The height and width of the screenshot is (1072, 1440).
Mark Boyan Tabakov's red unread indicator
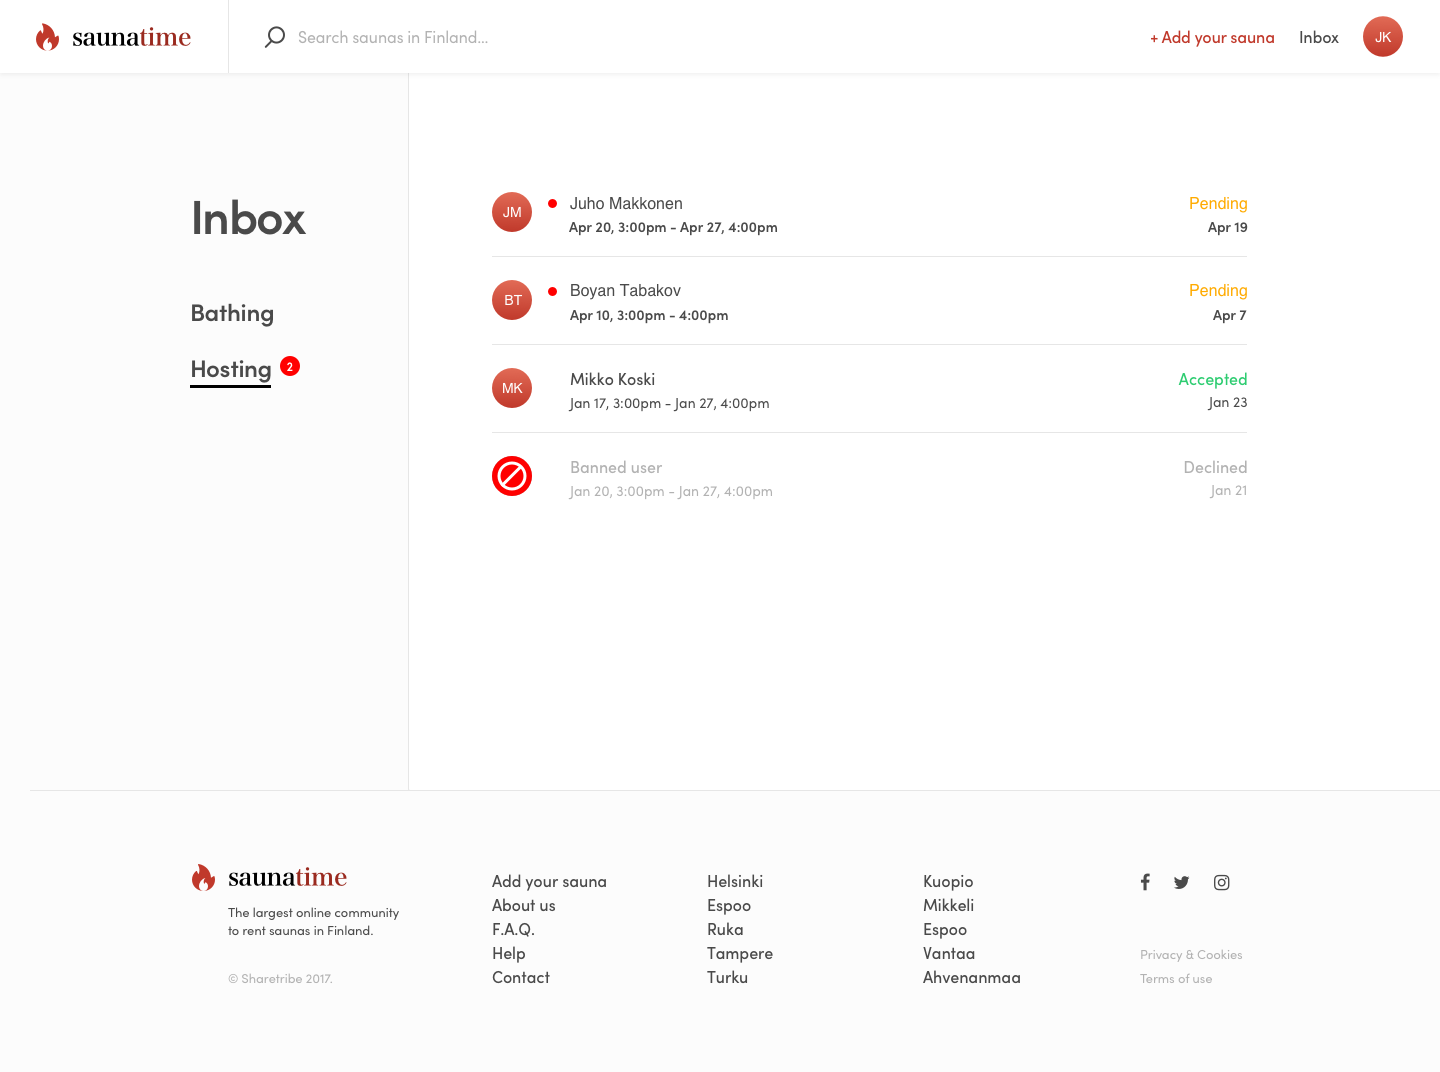pyautogui.click(x=553, y=289)
